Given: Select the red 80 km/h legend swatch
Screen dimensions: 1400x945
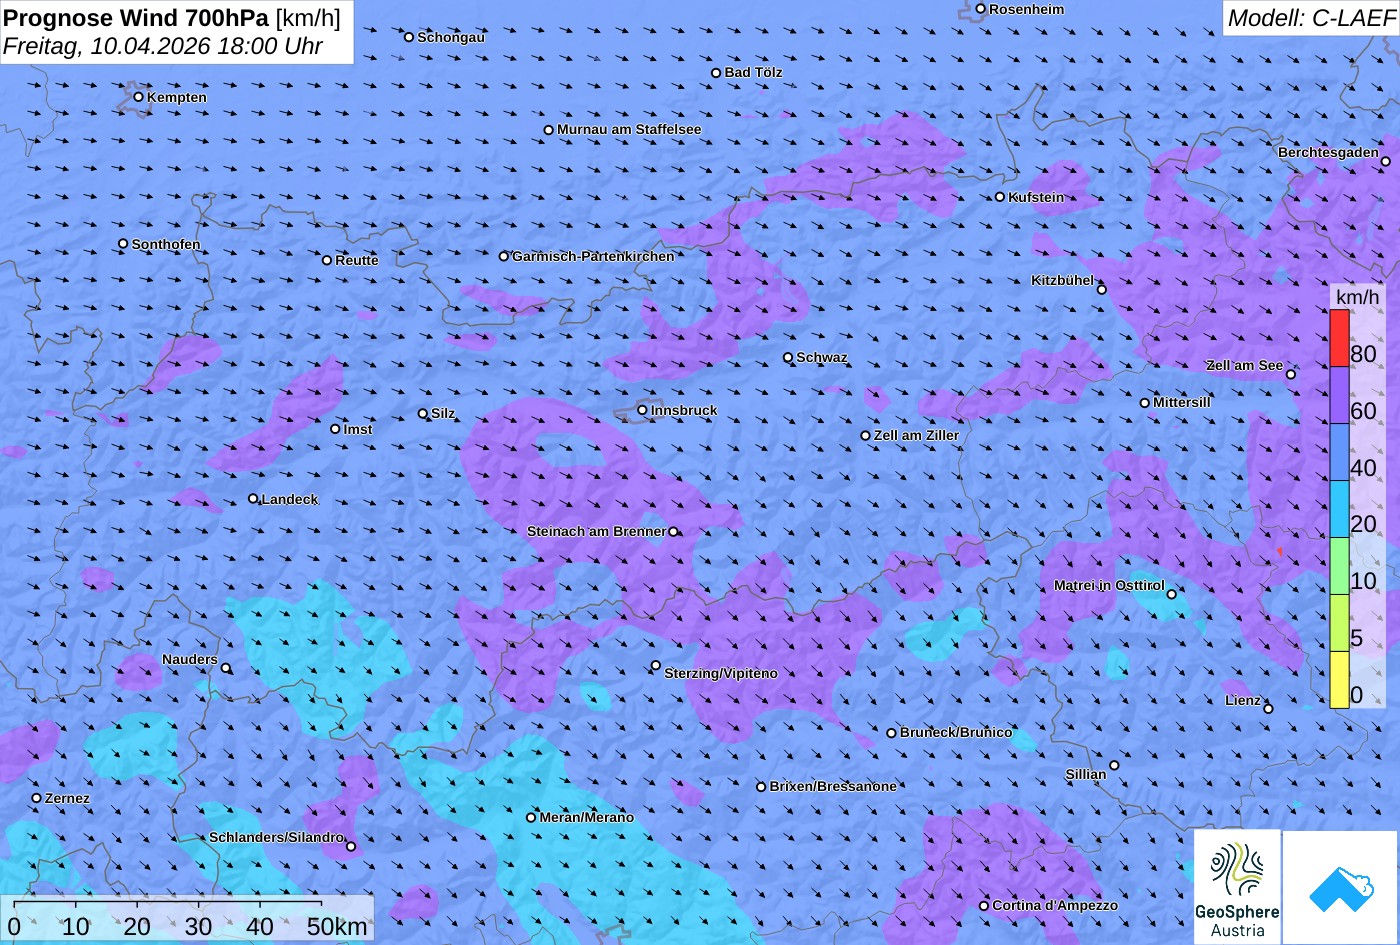Looking at the screenshot, I should 1339,339.
